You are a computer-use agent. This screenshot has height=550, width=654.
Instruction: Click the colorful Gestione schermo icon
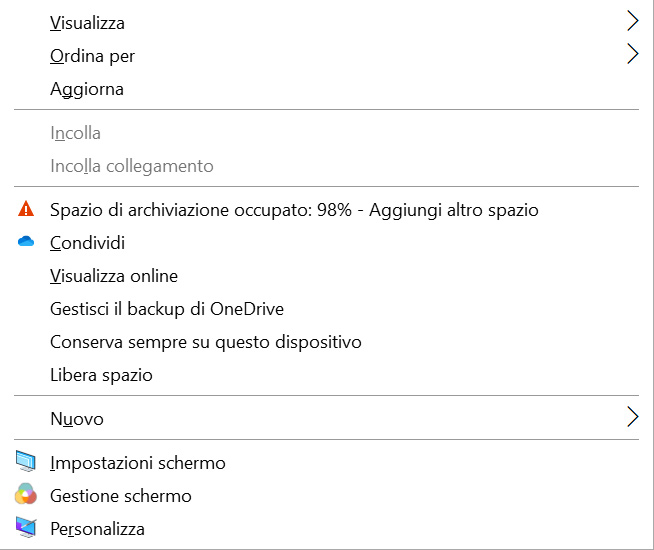point(26,496)
